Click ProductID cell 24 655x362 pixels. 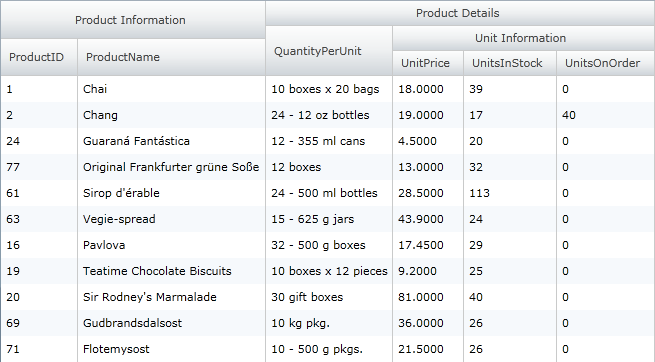[39, 141]
